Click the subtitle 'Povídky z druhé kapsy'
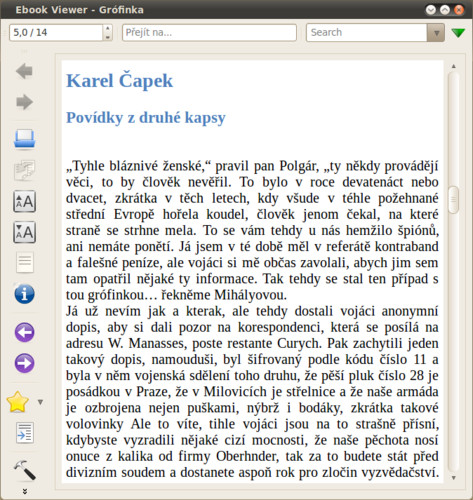The height and width of the screenshot is (500, 473). [x=146, y=118]
